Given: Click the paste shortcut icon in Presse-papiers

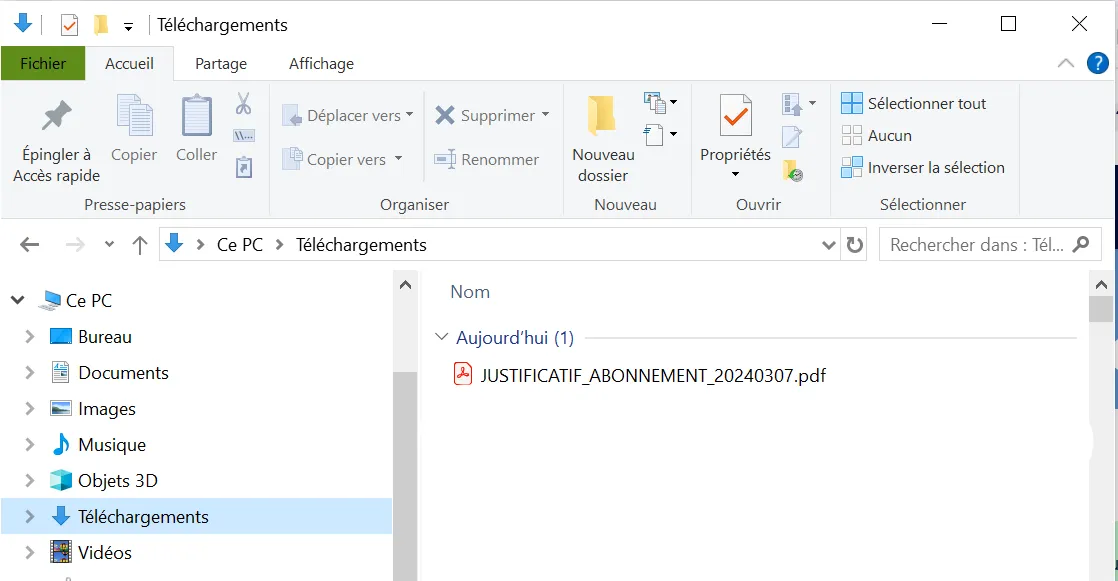Looking at the screenshot, I should pos(244,167).
